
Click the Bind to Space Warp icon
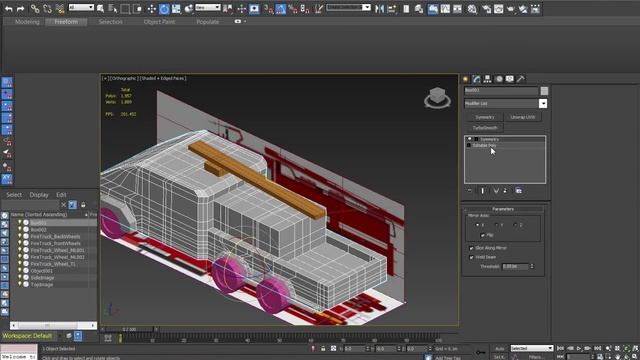(x=60, y=8)
